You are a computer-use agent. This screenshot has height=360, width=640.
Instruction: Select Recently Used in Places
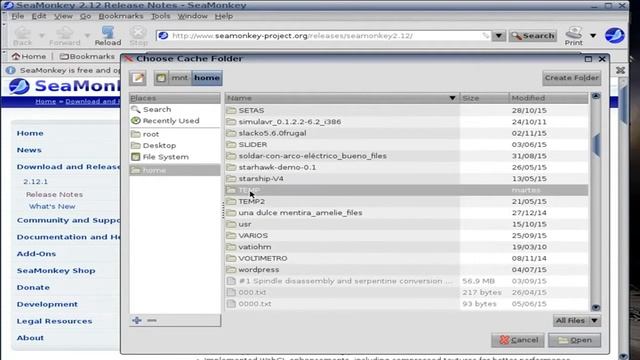tap(175, 121)
